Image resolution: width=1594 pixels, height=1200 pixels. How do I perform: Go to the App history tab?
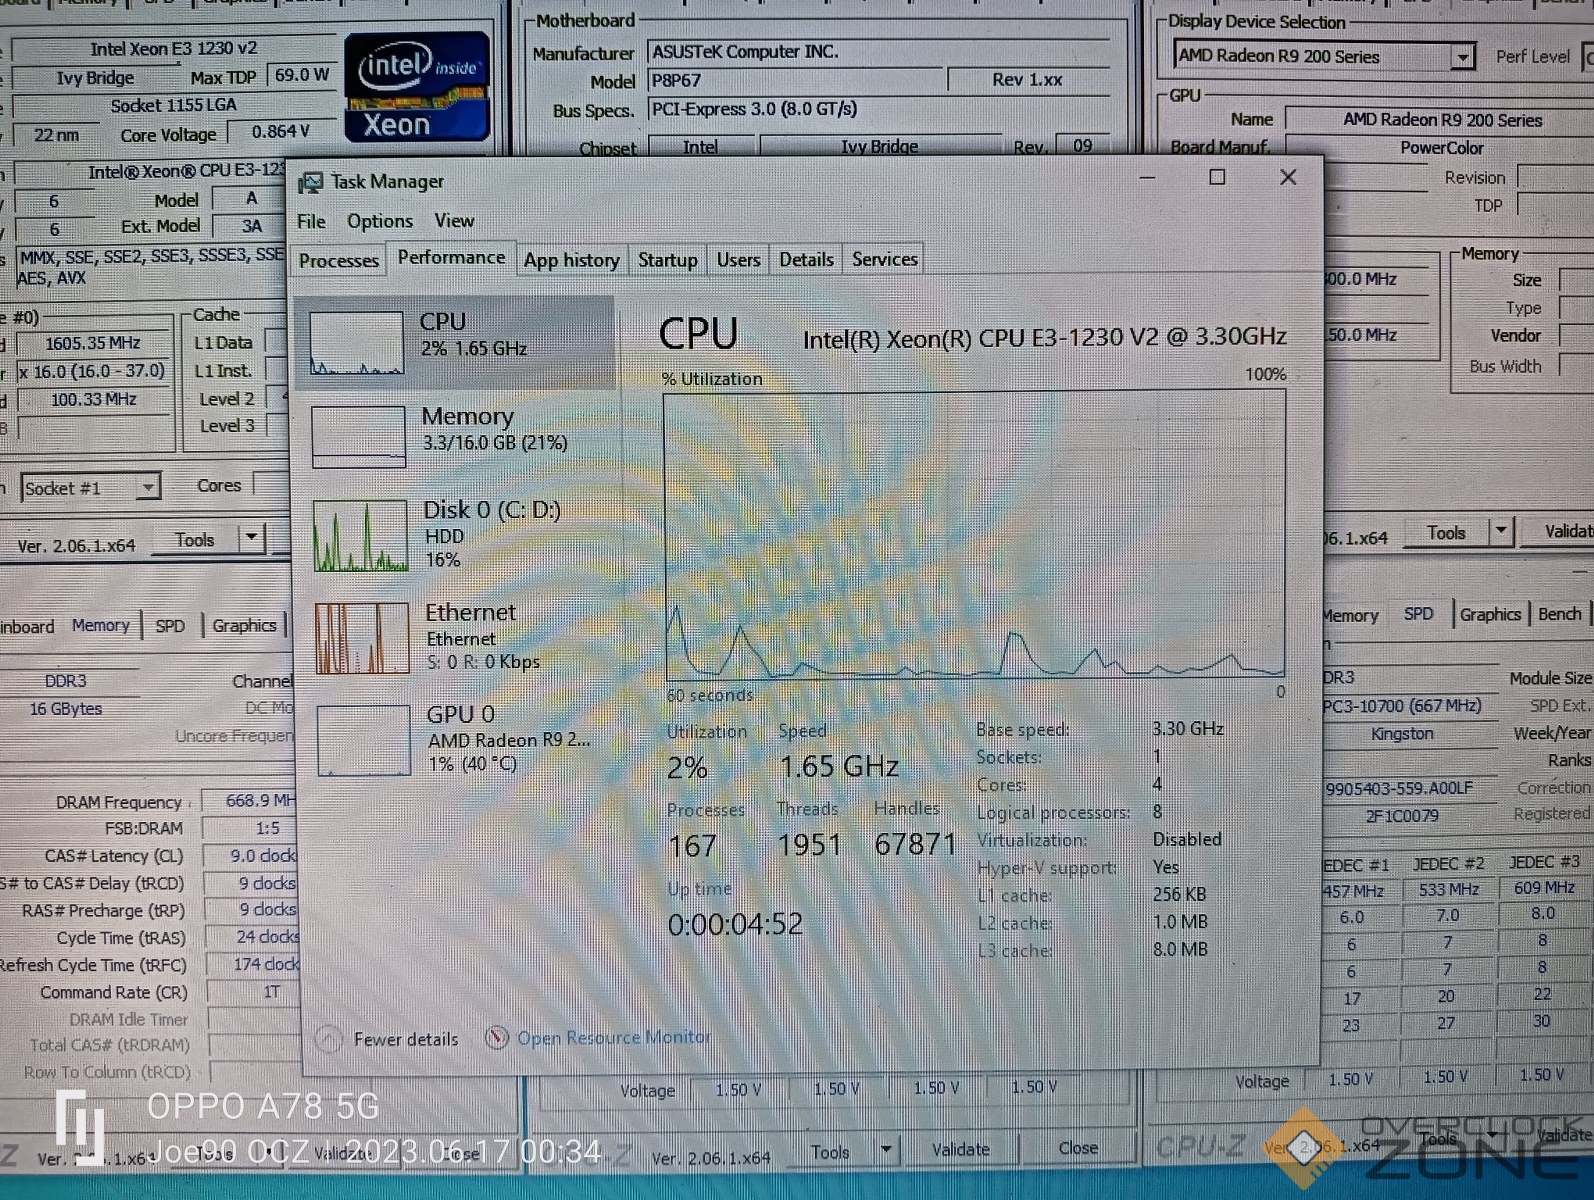click(x=572, y=260)
